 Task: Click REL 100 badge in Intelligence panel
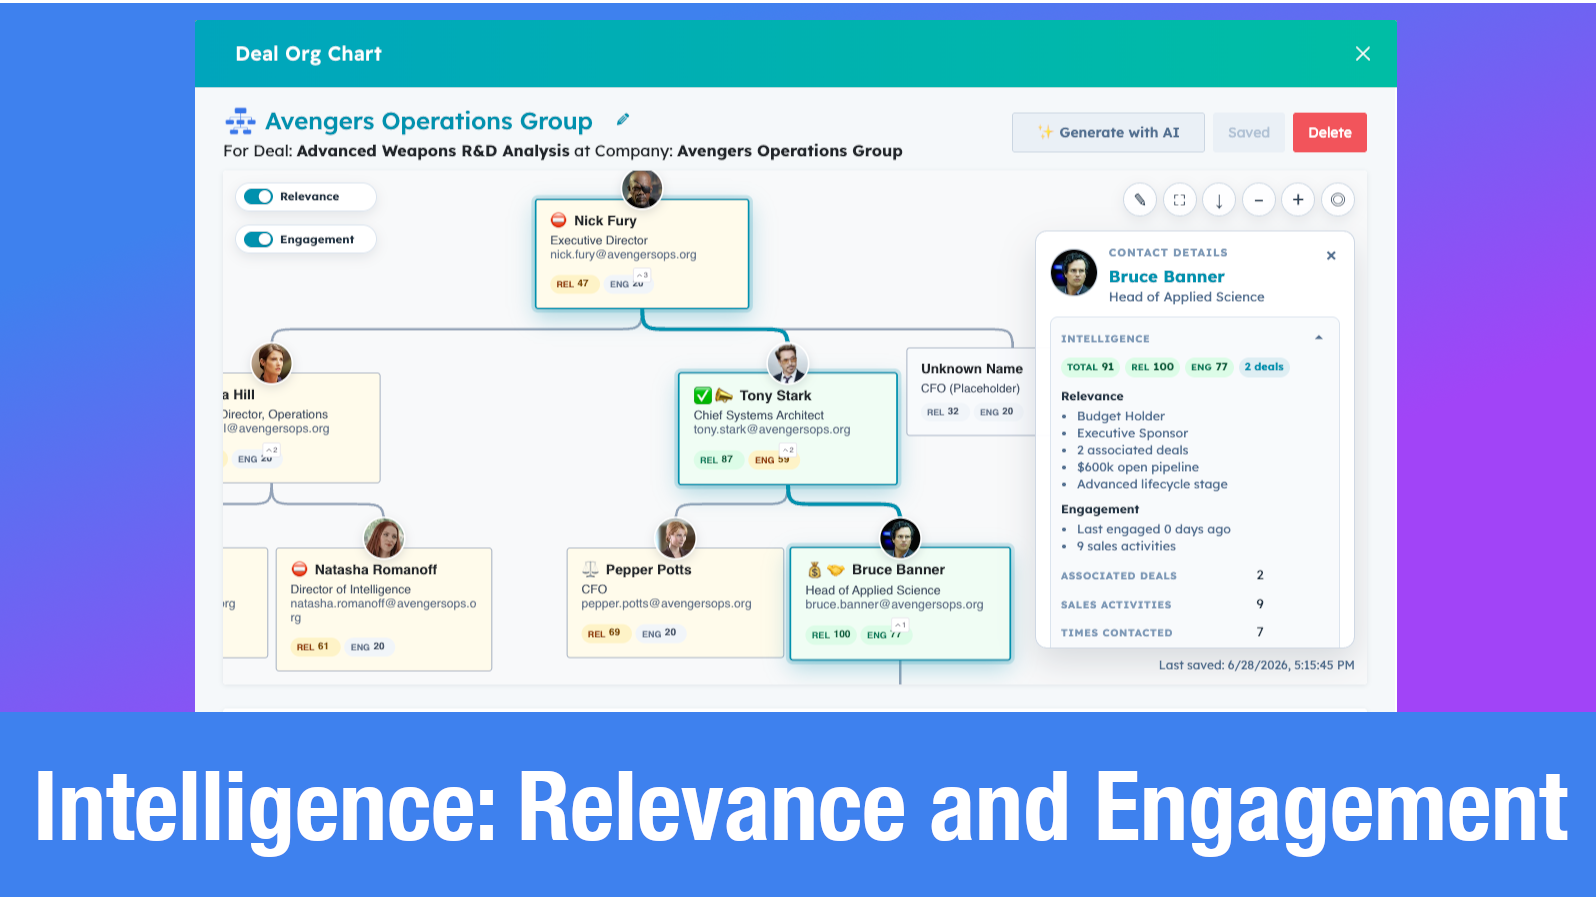pyautogui.click(x=1152, y=367)
